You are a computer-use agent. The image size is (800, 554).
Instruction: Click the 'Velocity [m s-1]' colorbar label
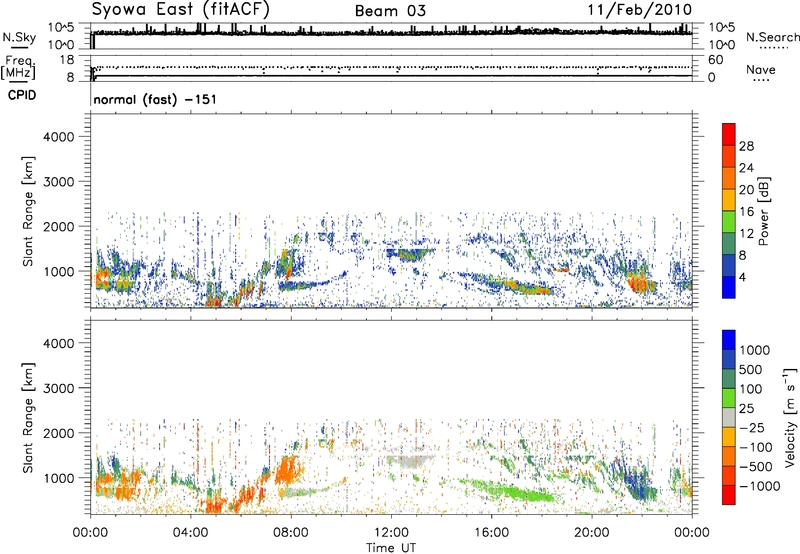(790, 417)
